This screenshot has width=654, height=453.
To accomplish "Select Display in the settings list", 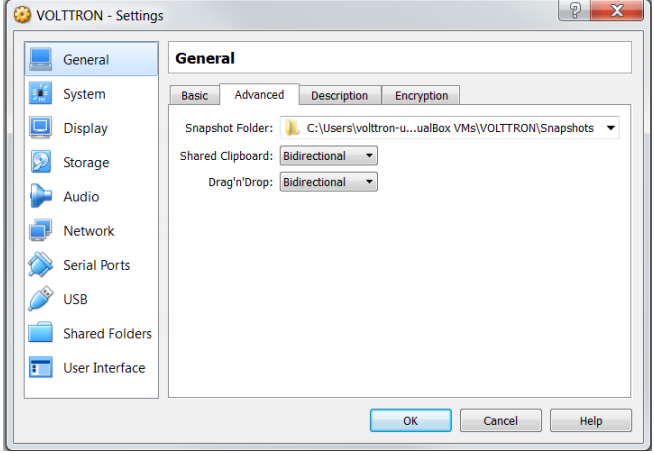I will tap(91, 128).
